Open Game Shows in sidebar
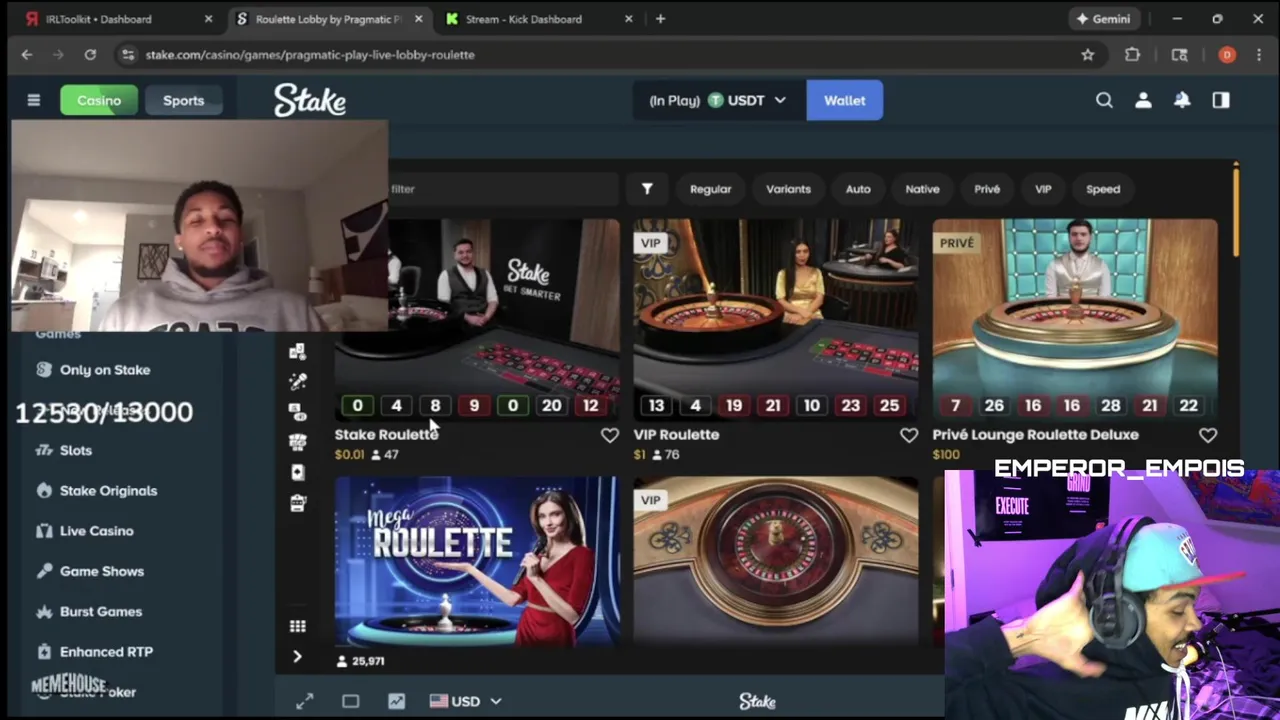1280x720 pixels. pyautogui.click(x=102, y=571)
